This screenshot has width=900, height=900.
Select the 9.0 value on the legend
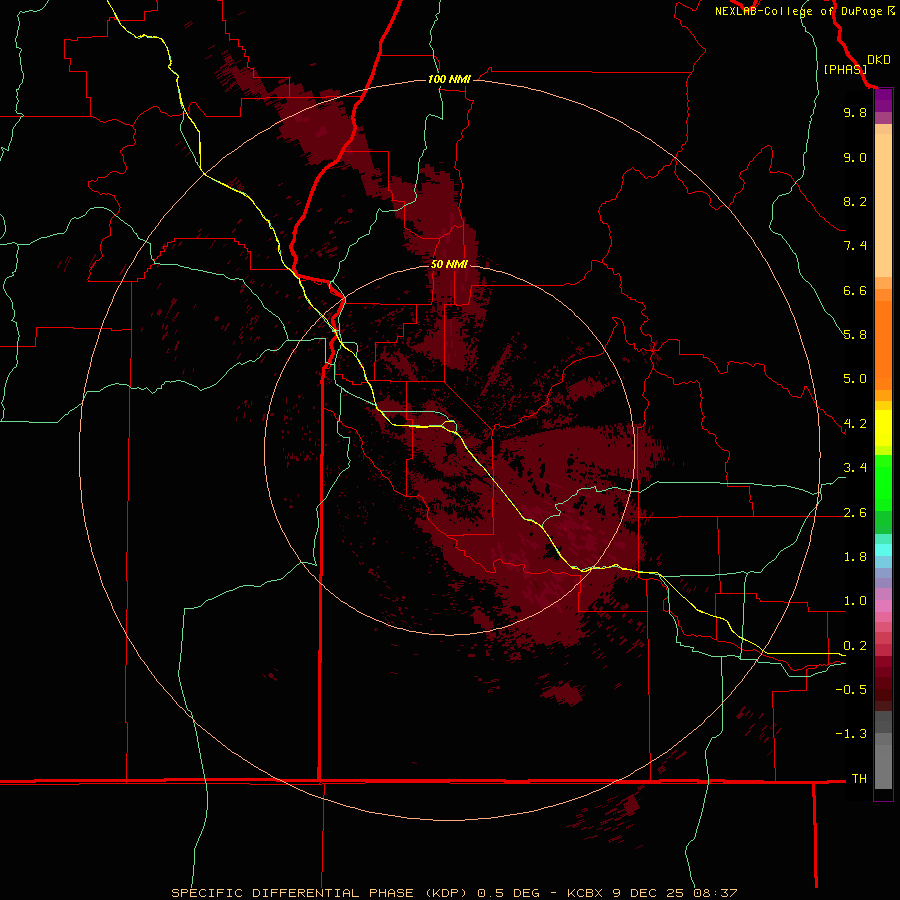(x=855, y=157)
